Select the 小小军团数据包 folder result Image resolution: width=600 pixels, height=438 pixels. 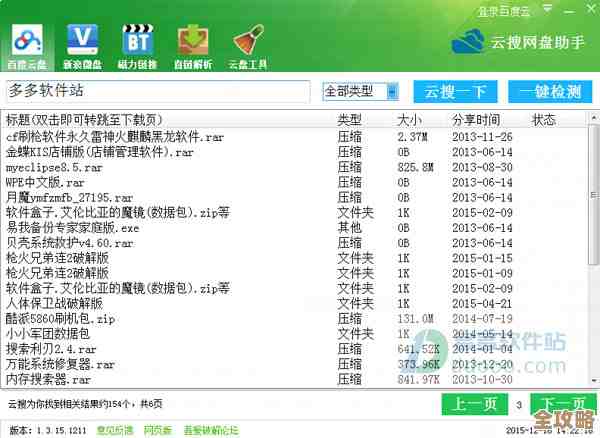click(295, 334)
